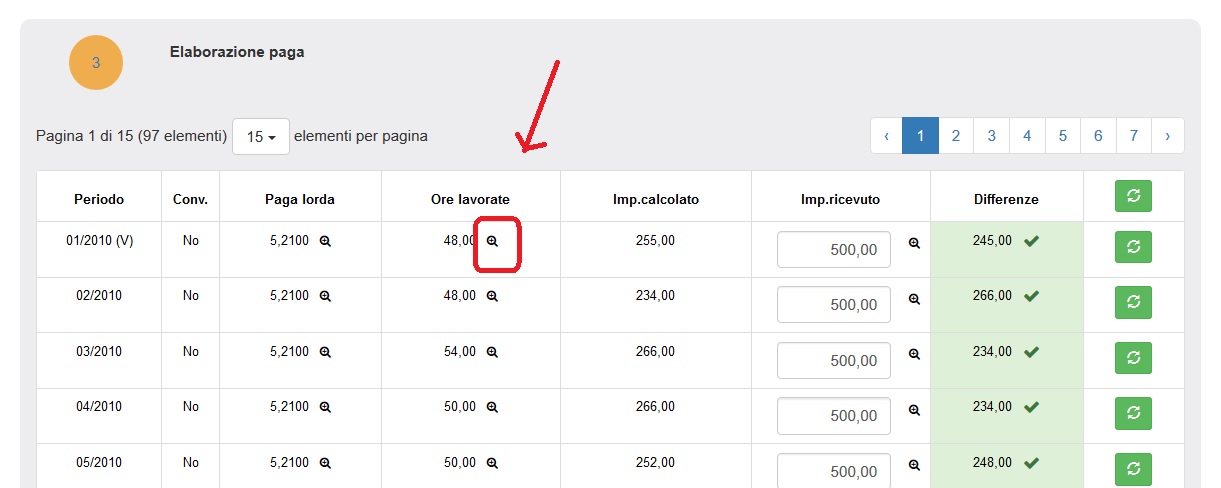Click magnifier beside Paga lorda for 02/2010
The image size is (1221, 488).
pyautogui.click(x=325, y=296)
